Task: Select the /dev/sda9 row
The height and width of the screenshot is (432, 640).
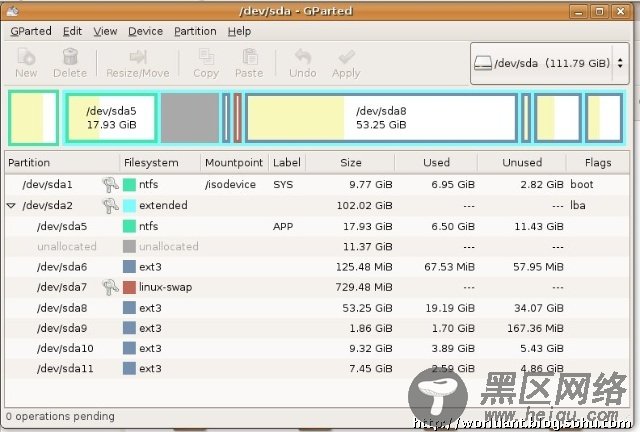Action: tap(317, 328)
